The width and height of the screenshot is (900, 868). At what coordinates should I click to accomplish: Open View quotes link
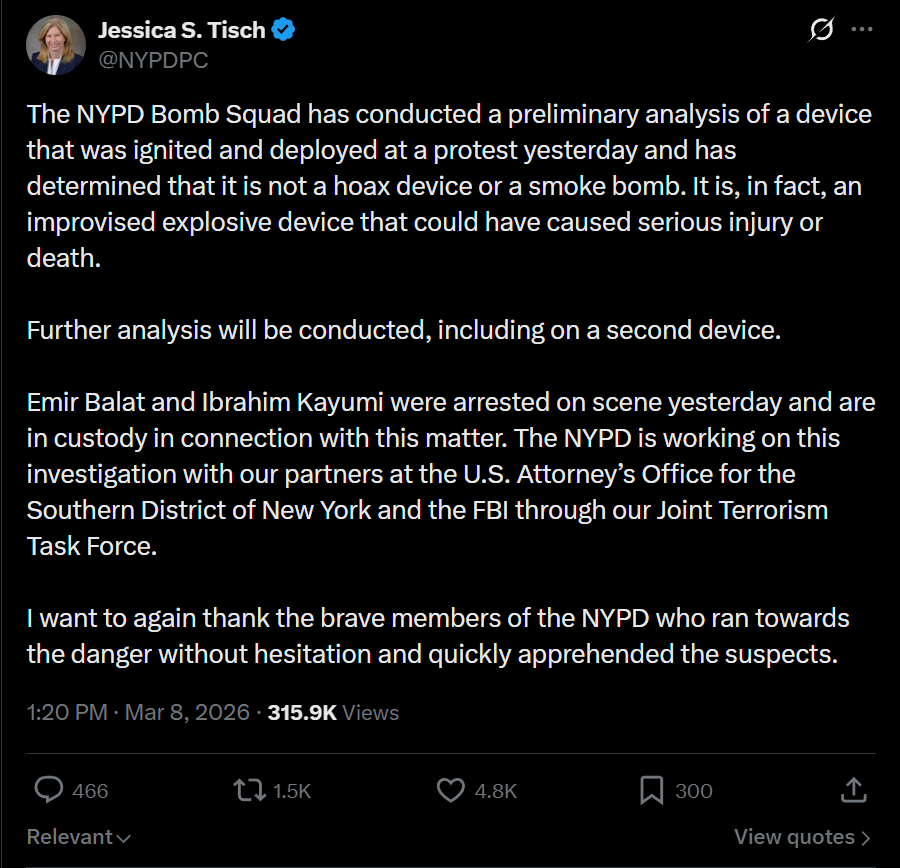coord(802,837)
